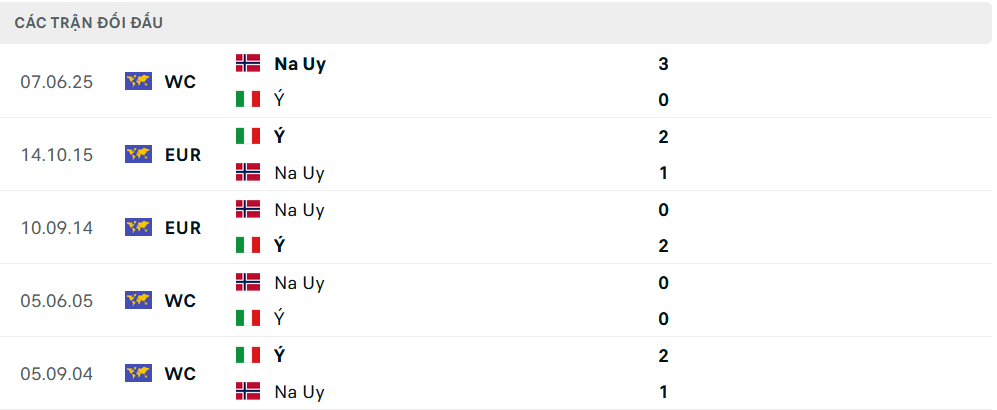Click the Italy flag in the 07.06.25 match

(248, 99)
